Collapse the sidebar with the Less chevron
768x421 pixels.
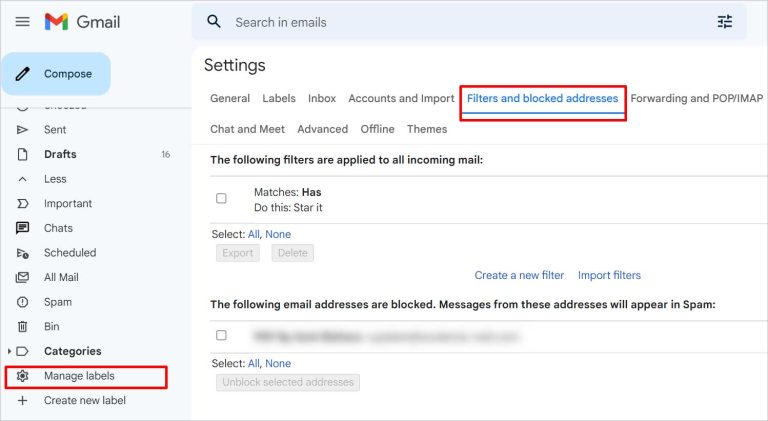pos(22,179)
